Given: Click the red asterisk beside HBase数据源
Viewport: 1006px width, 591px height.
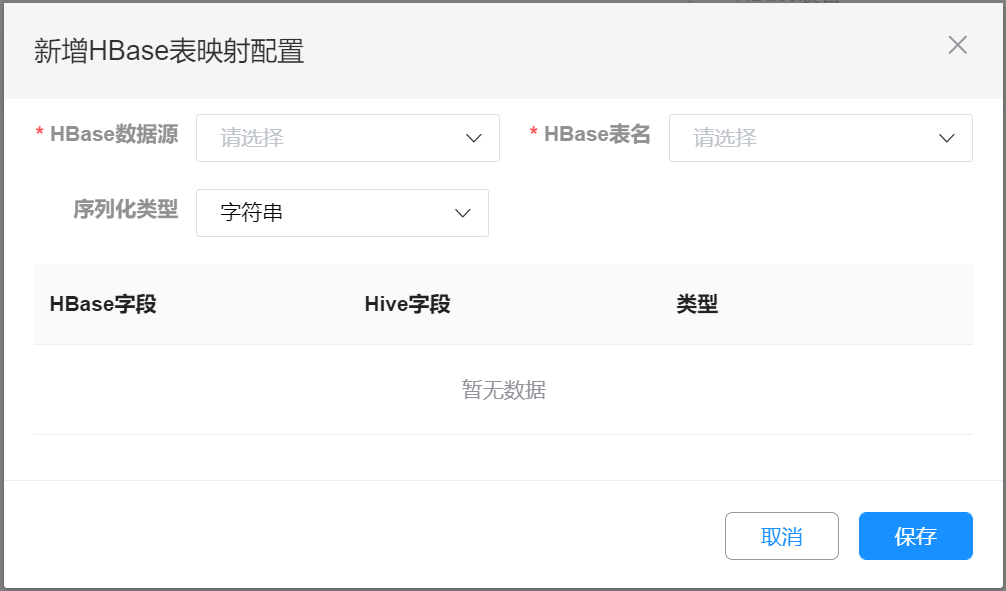Looking at the screenshot, I should pos(40,135).
